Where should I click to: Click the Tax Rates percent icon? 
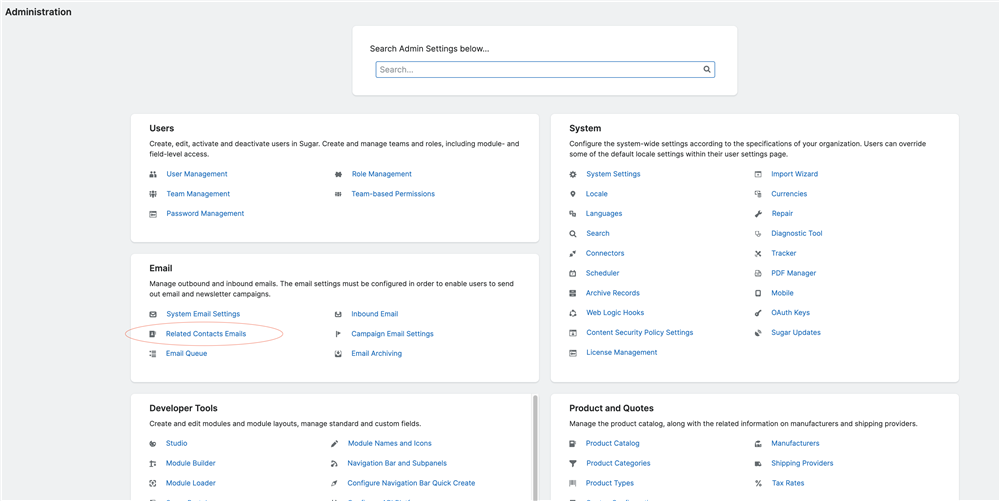[759, 483]
